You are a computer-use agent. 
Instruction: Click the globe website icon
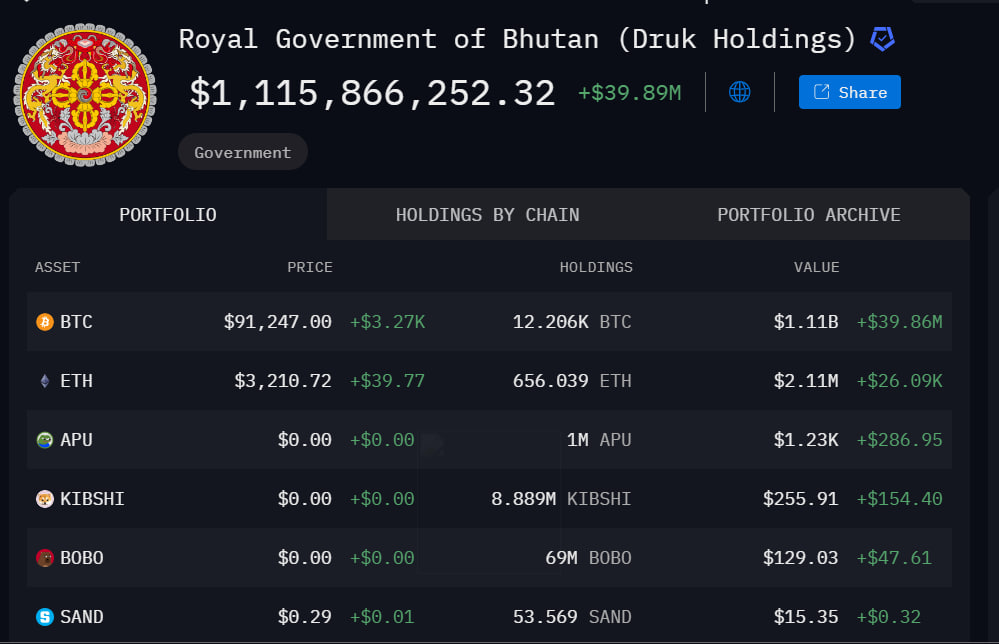(x=740, y=92)
